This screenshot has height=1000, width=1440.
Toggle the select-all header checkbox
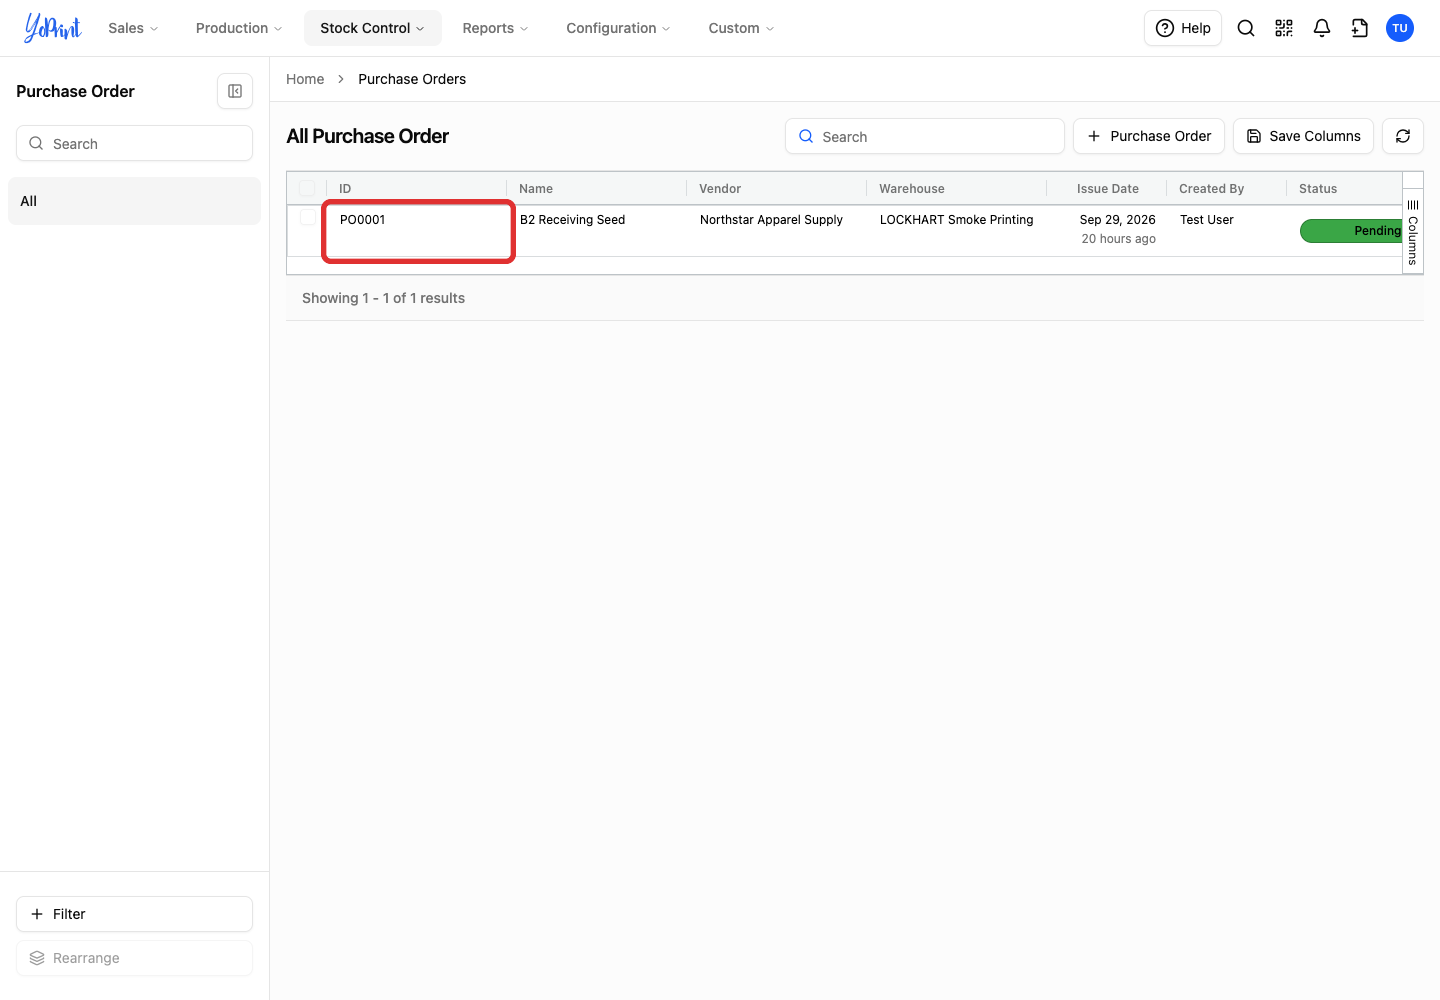click(307, 188)
